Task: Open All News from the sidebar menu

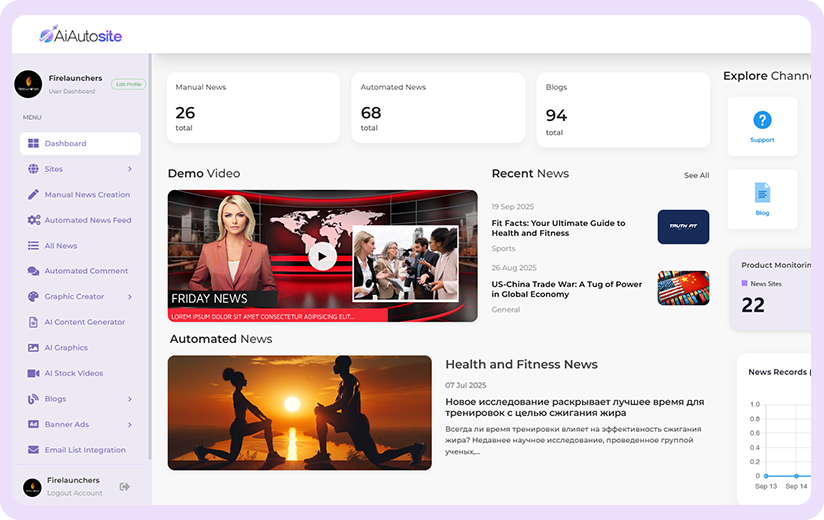Action: coord(60,246)
